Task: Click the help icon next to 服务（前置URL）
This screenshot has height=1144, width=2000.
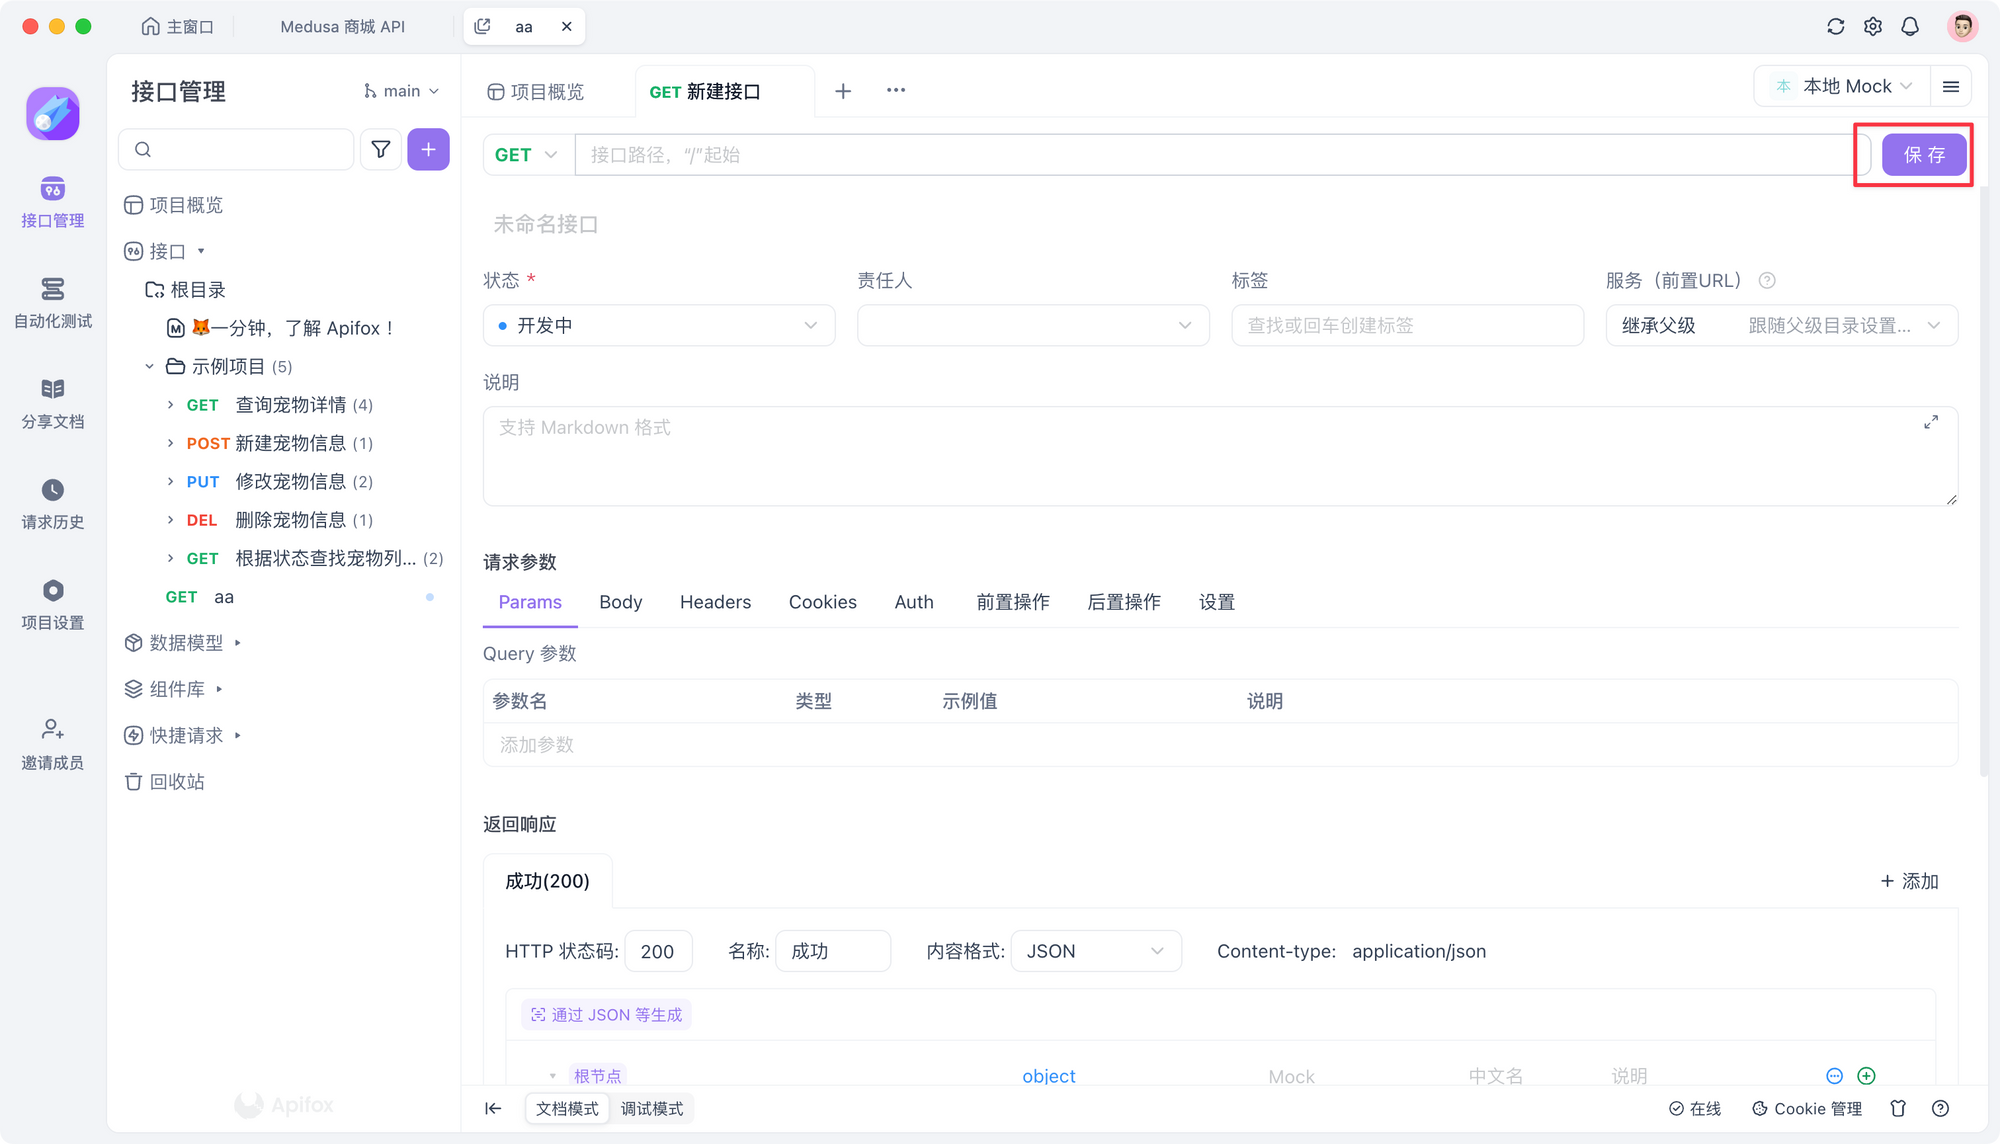Action: click(x=1767, y=281)
